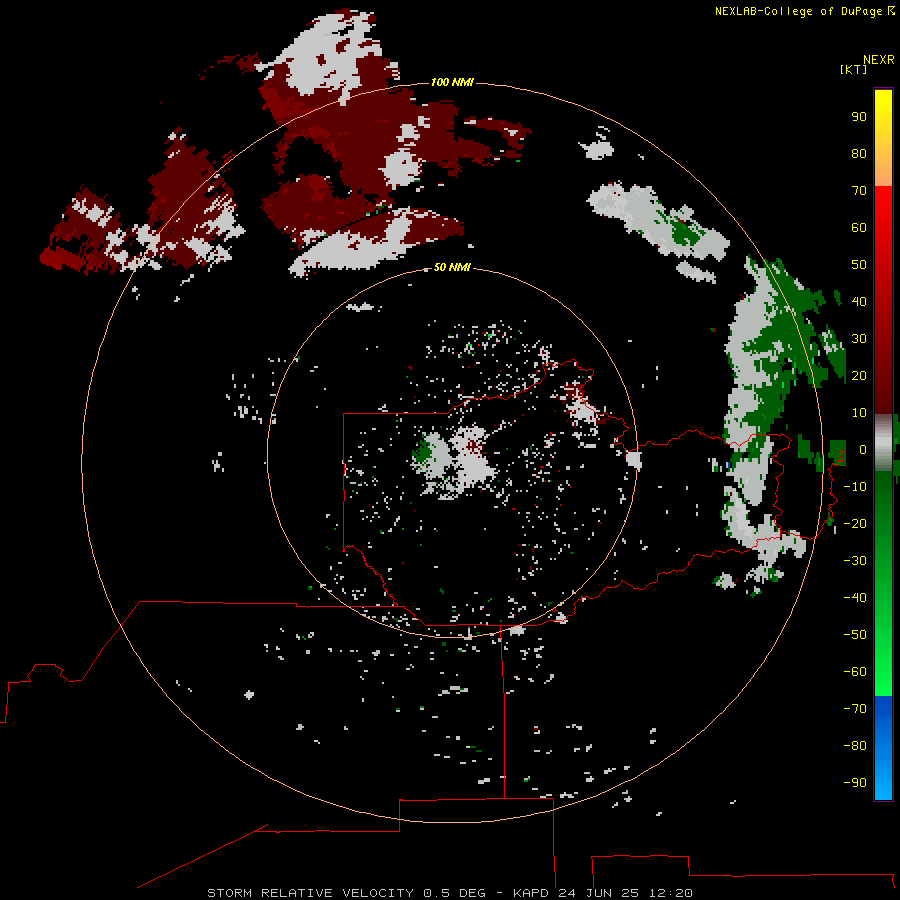
Task: Click the gray zero-velocity segment of the color bar
Action: pyautogui.click(x=883, y=443)
